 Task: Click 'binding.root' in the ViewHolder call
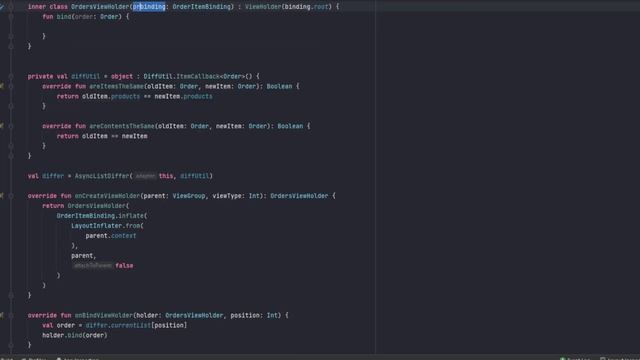307,7
